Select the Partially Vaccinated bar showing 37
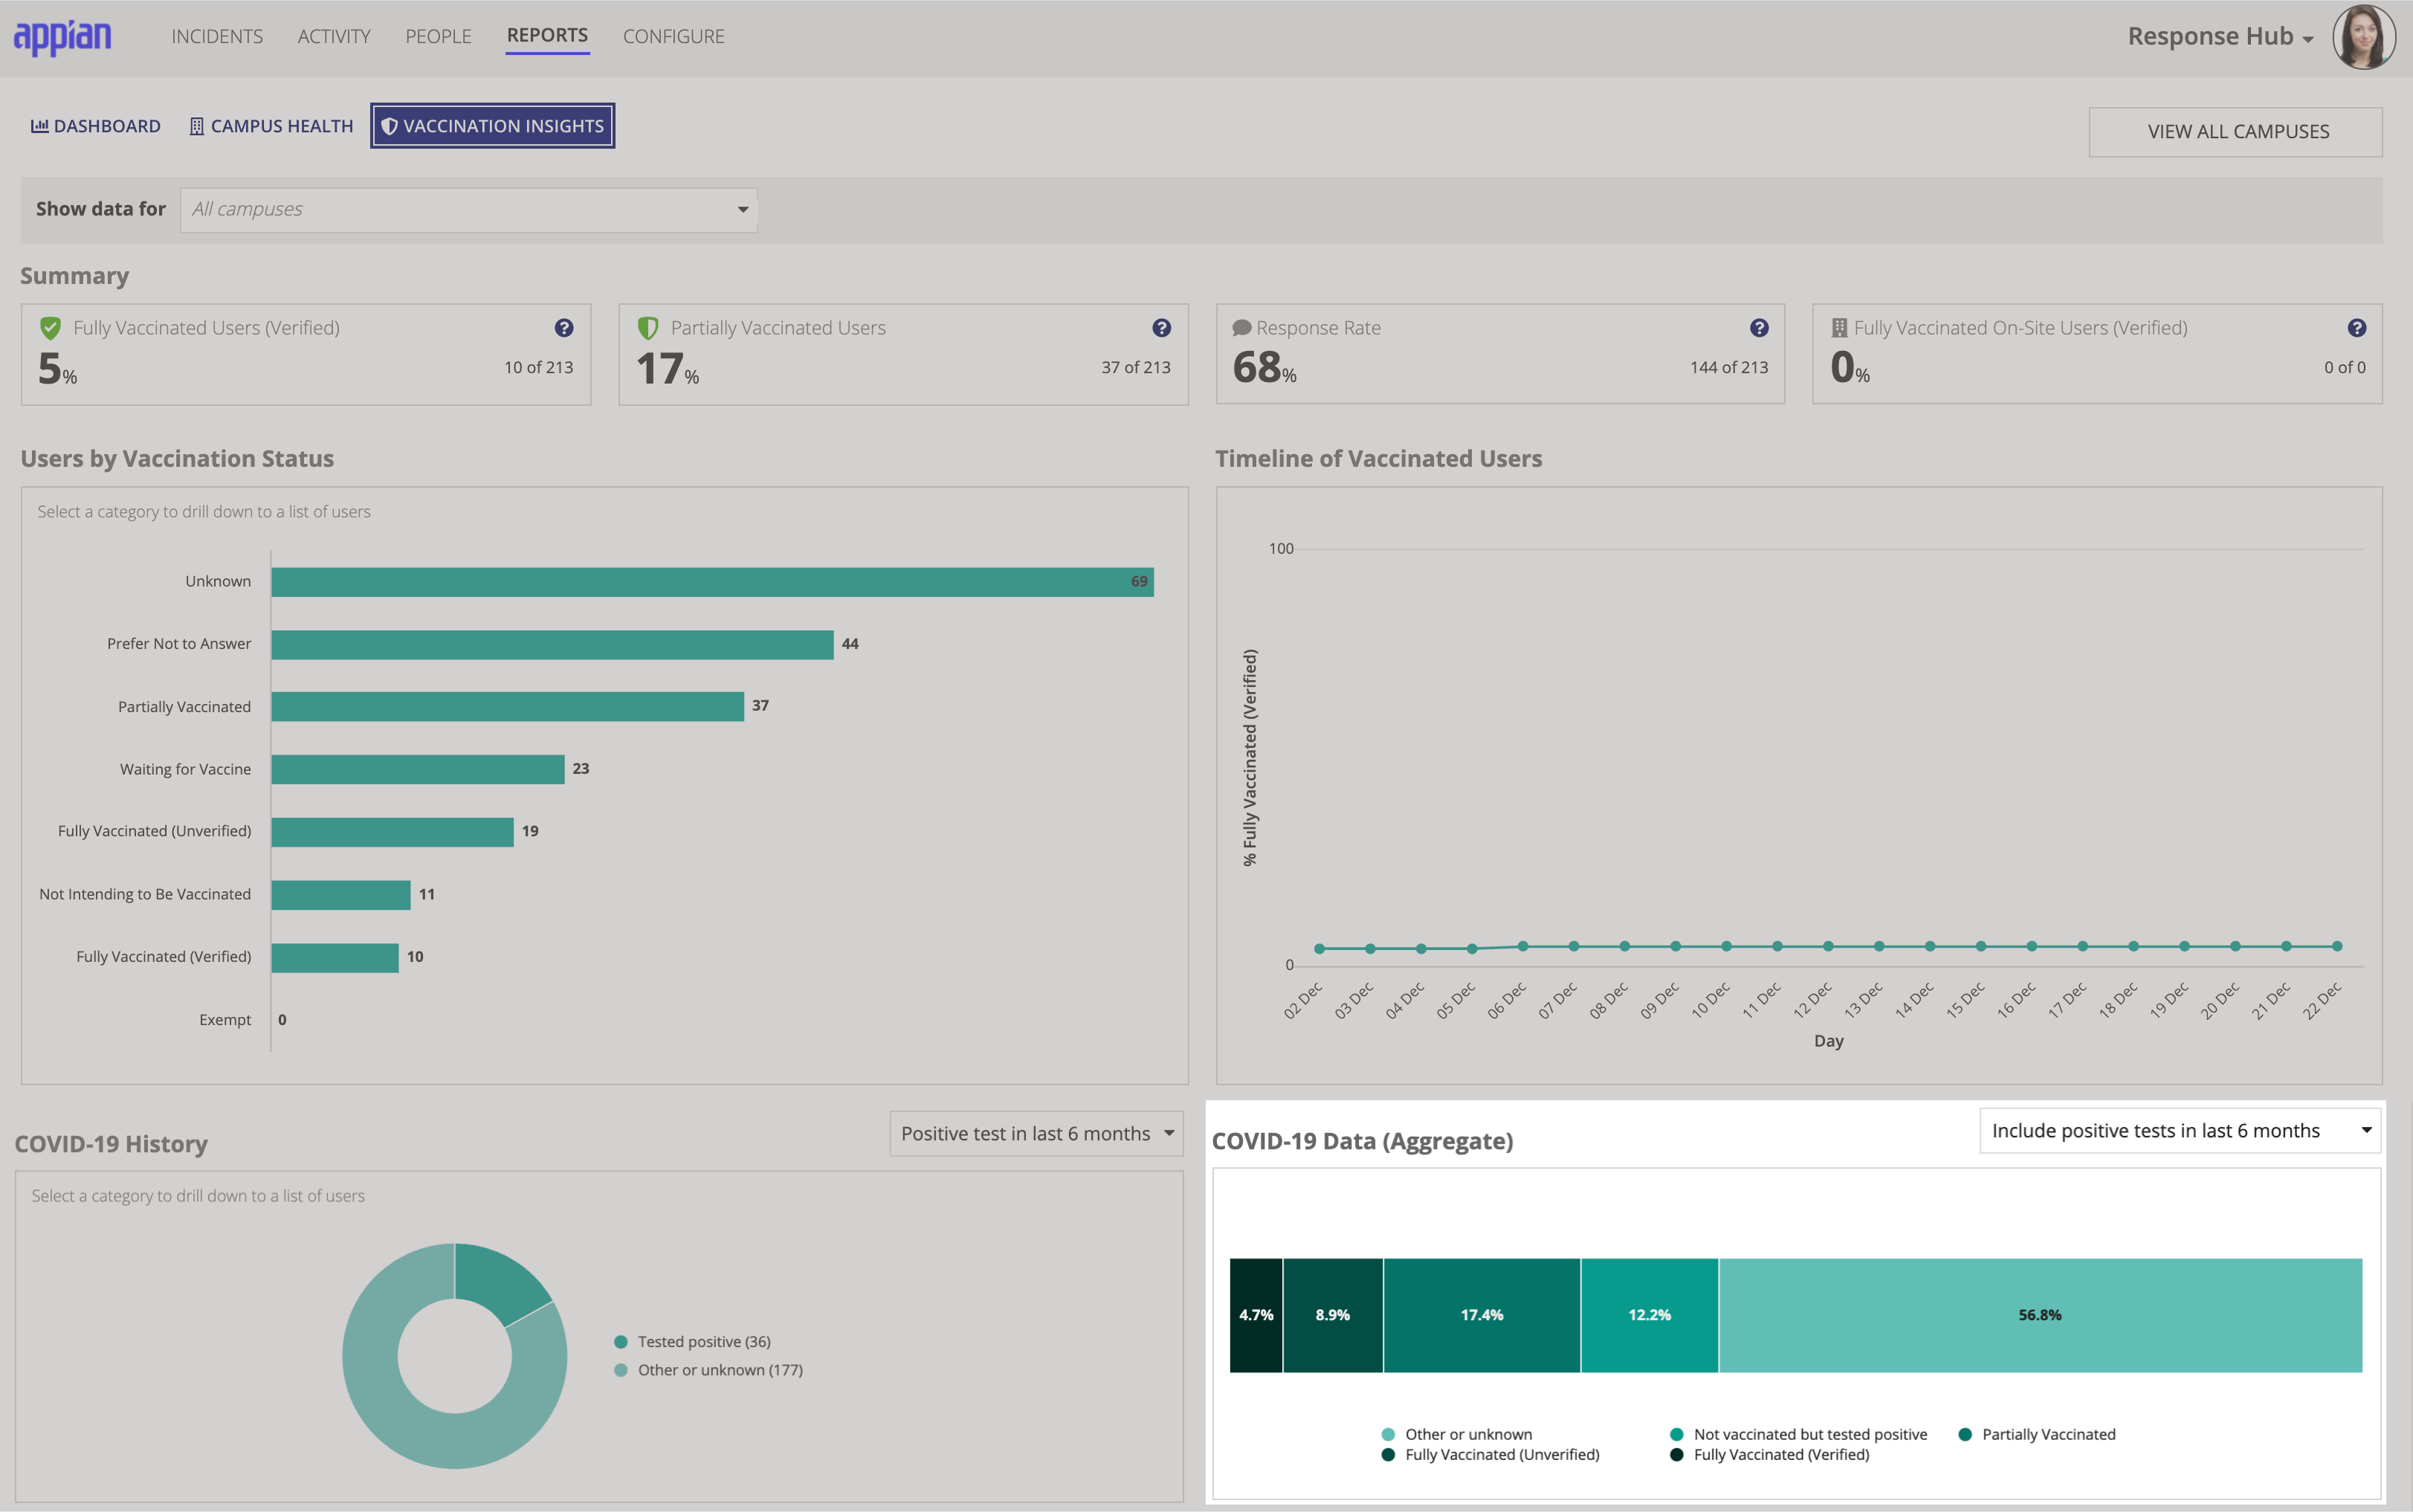 (x=508, y=706)
